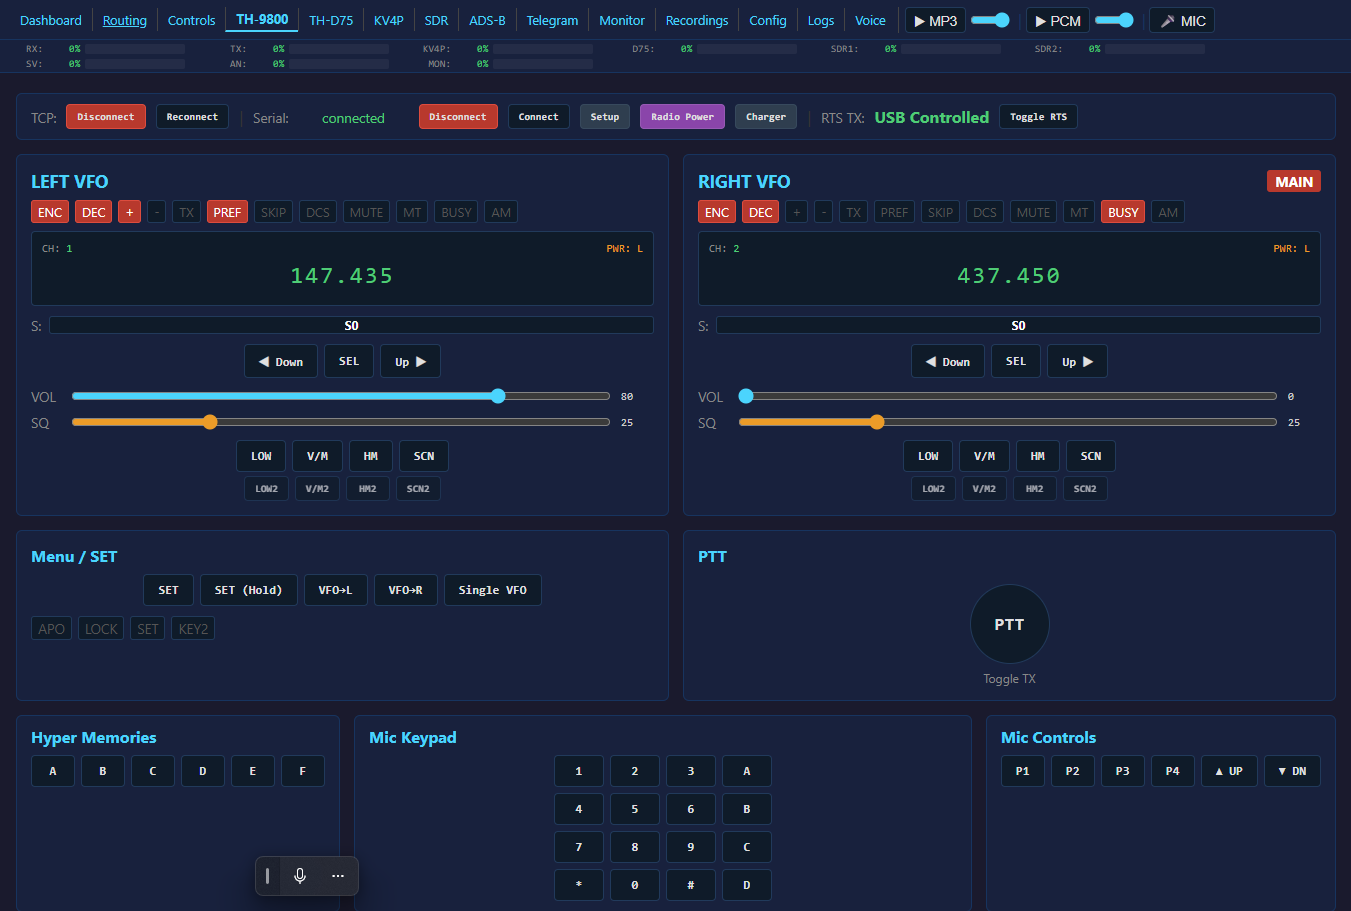Toggle the PCM switch
Image resolution: width=1351 pixels, height=911 pixels.
coord(1114,20)
